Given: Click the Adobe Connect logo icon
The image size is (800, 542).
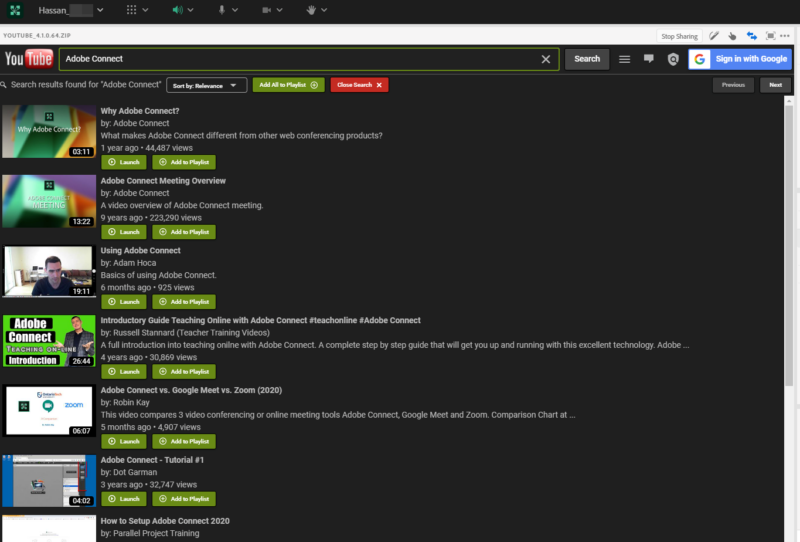Looking at the screenshot, I should coord(15,10).
